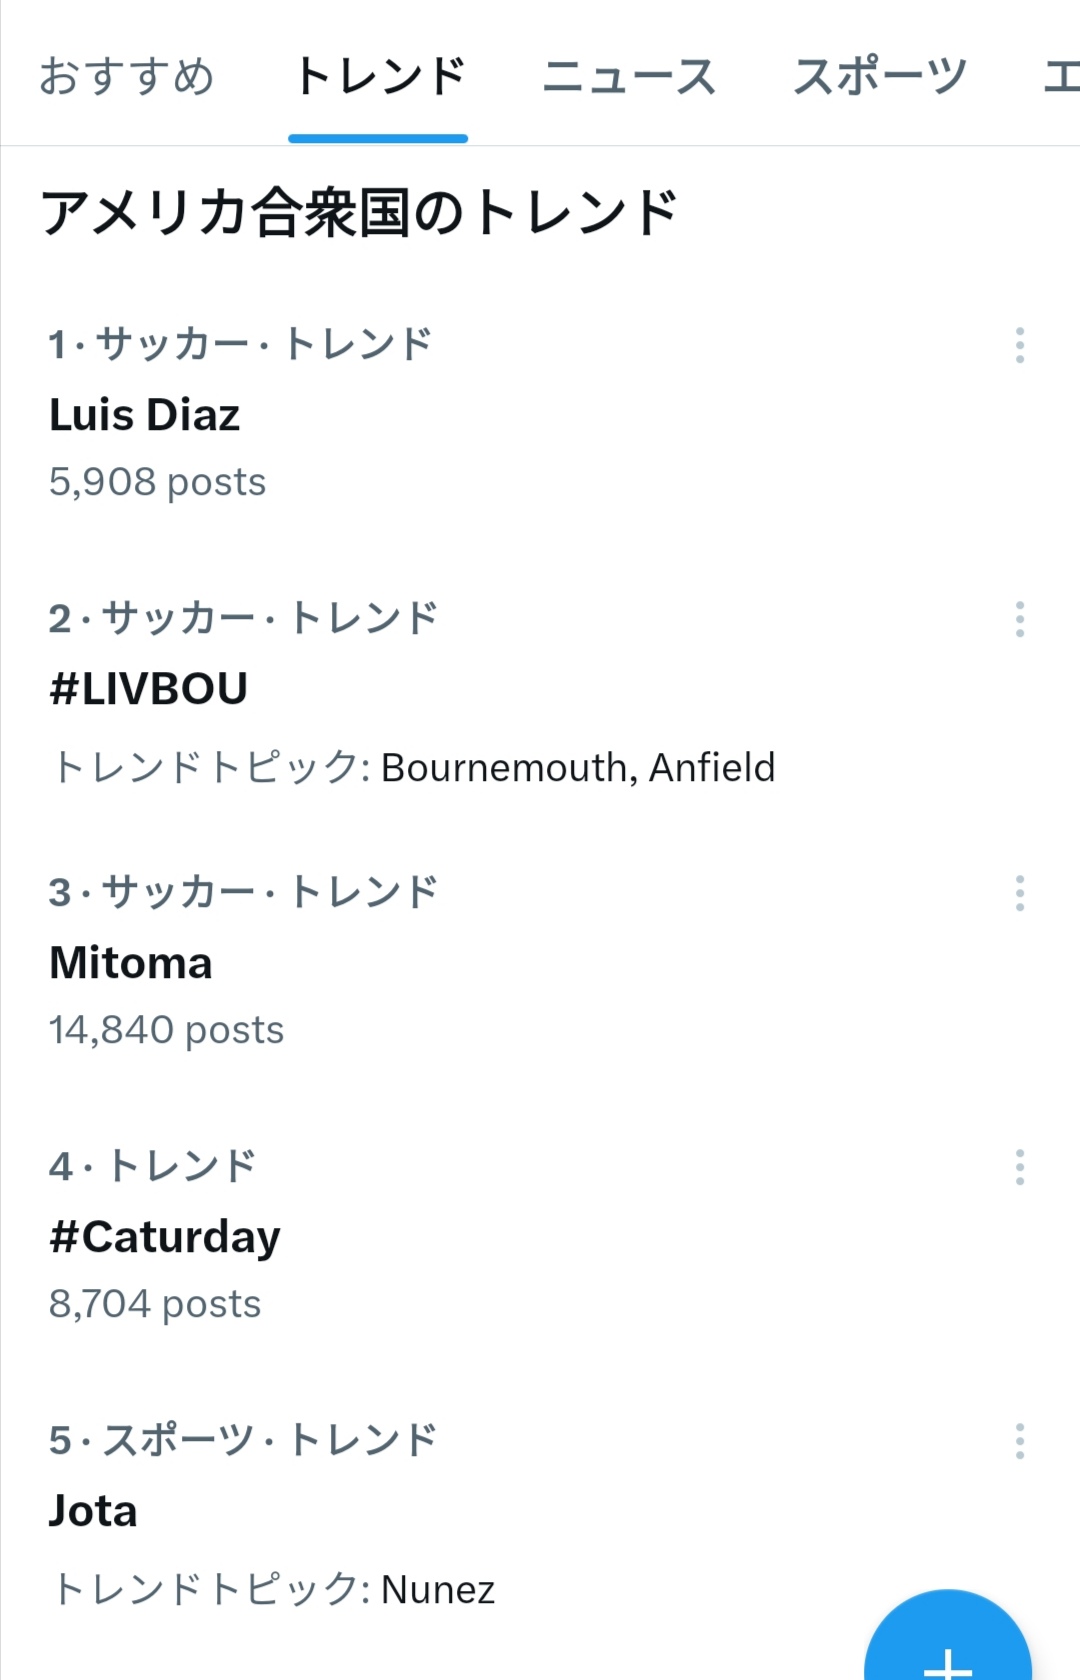Open the partially visible tab after スポーツ
Screen dimensions: 1080x1680
1060,77
